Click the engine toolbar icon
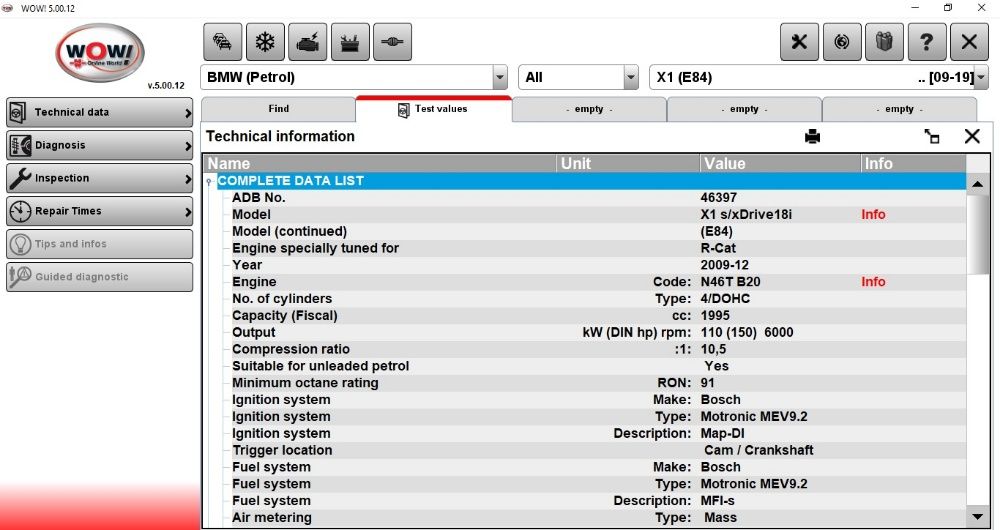This screenshot has width=1000, height=530. coord(307,42)
